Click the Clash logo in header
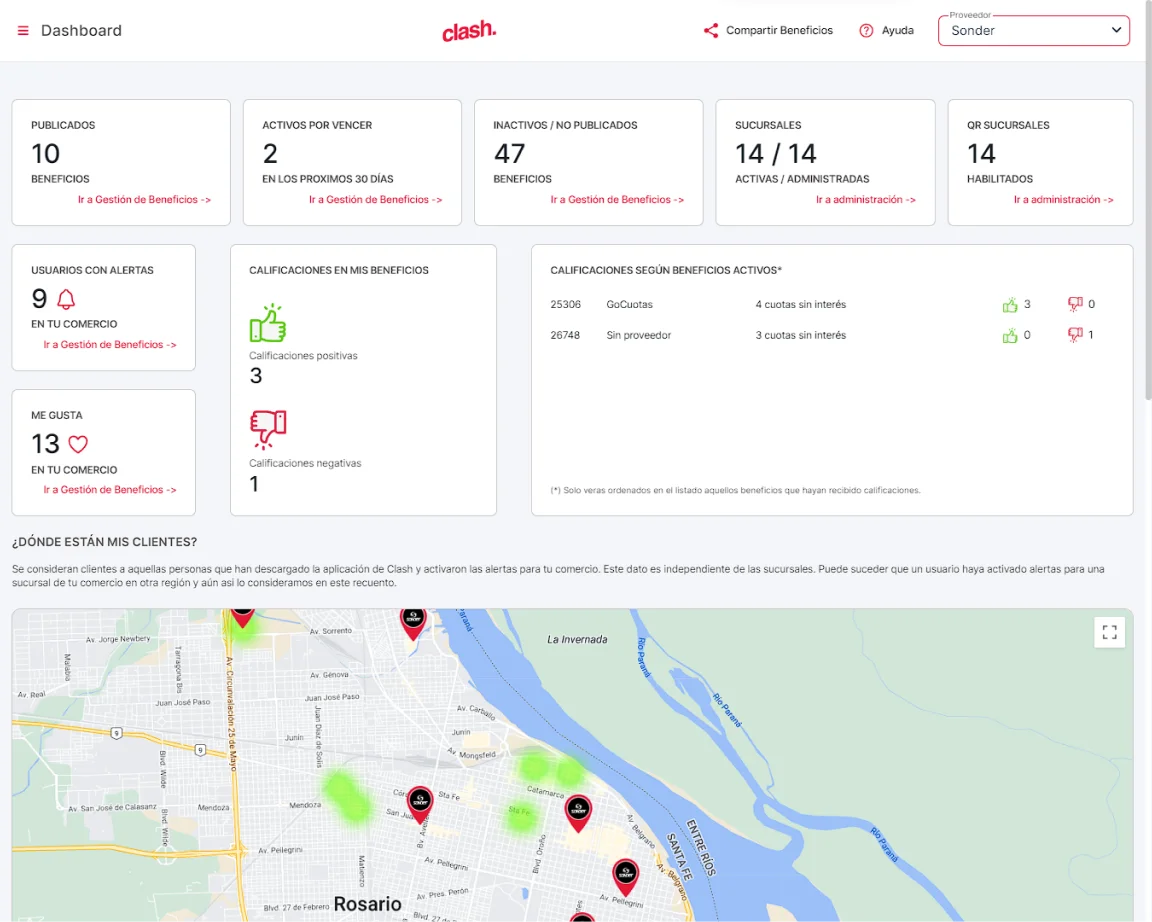The height and width of the screenshot is (922, 1152). point(469,31)
